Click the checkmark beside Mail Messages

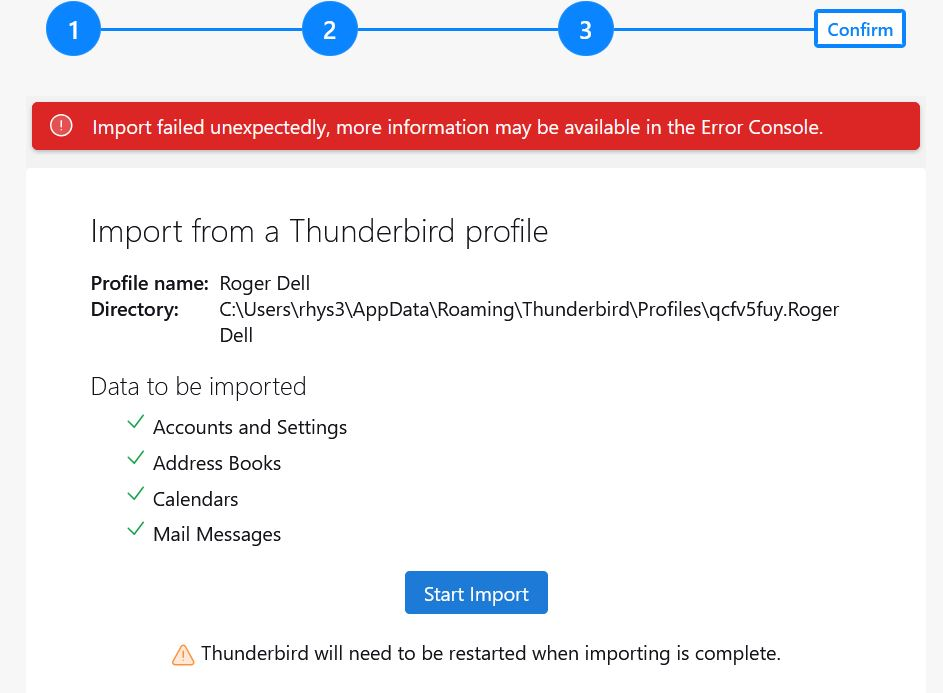pos(136,529)
